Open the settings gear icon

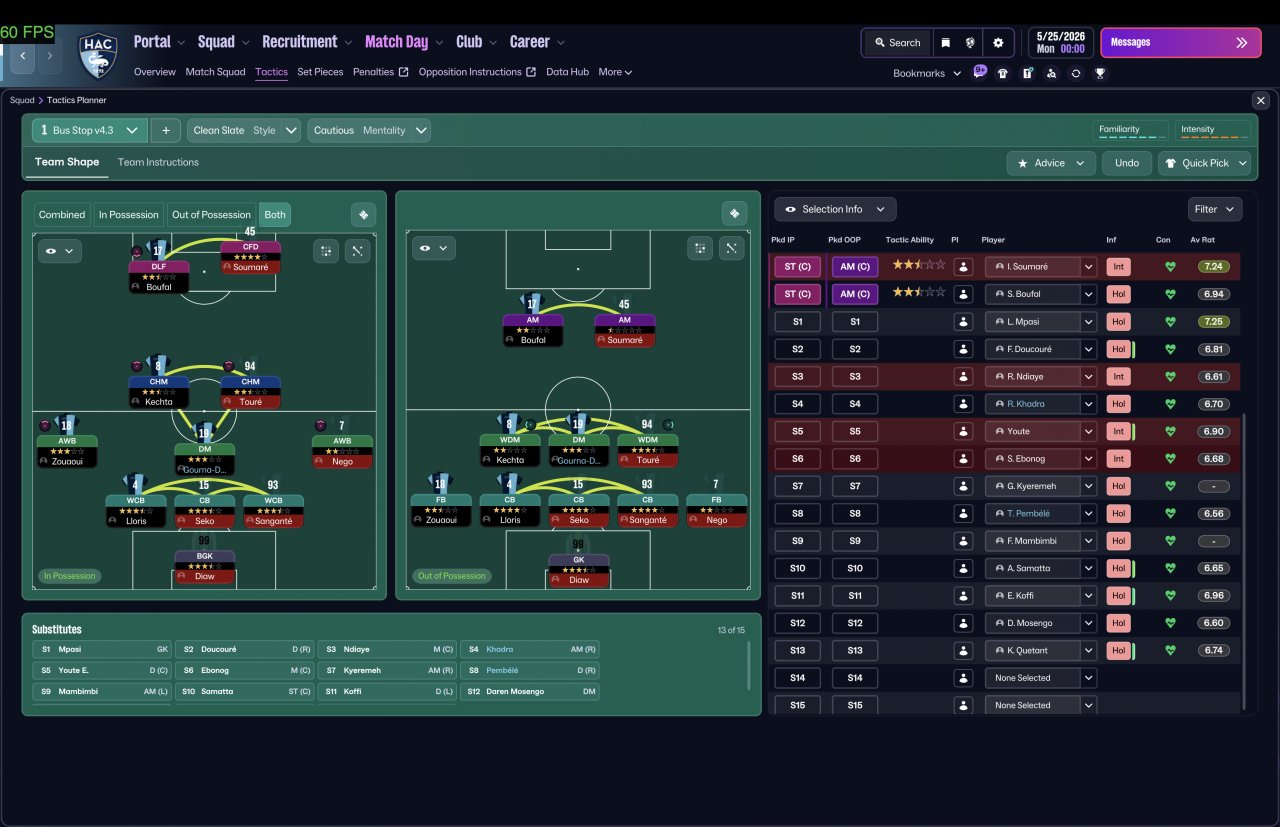click(998, 43)
